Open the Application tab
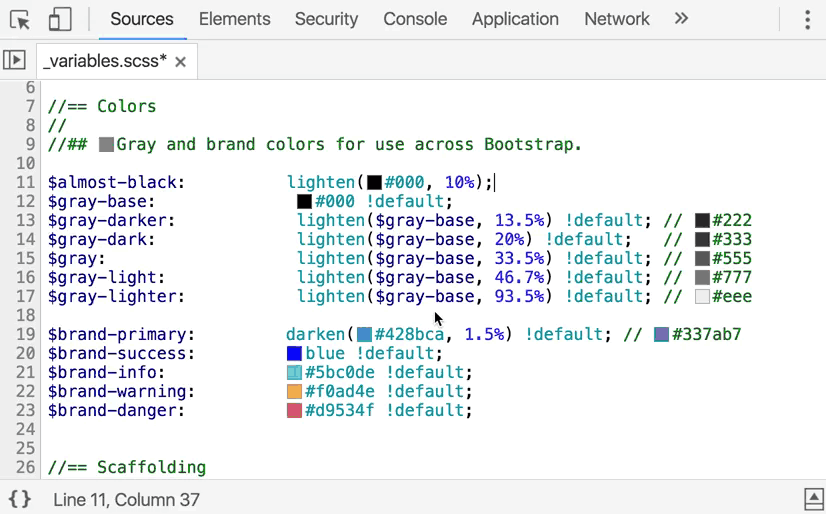The width and height of the screenshot is (826, 514). pyautogui.click(x=515, y=19)
